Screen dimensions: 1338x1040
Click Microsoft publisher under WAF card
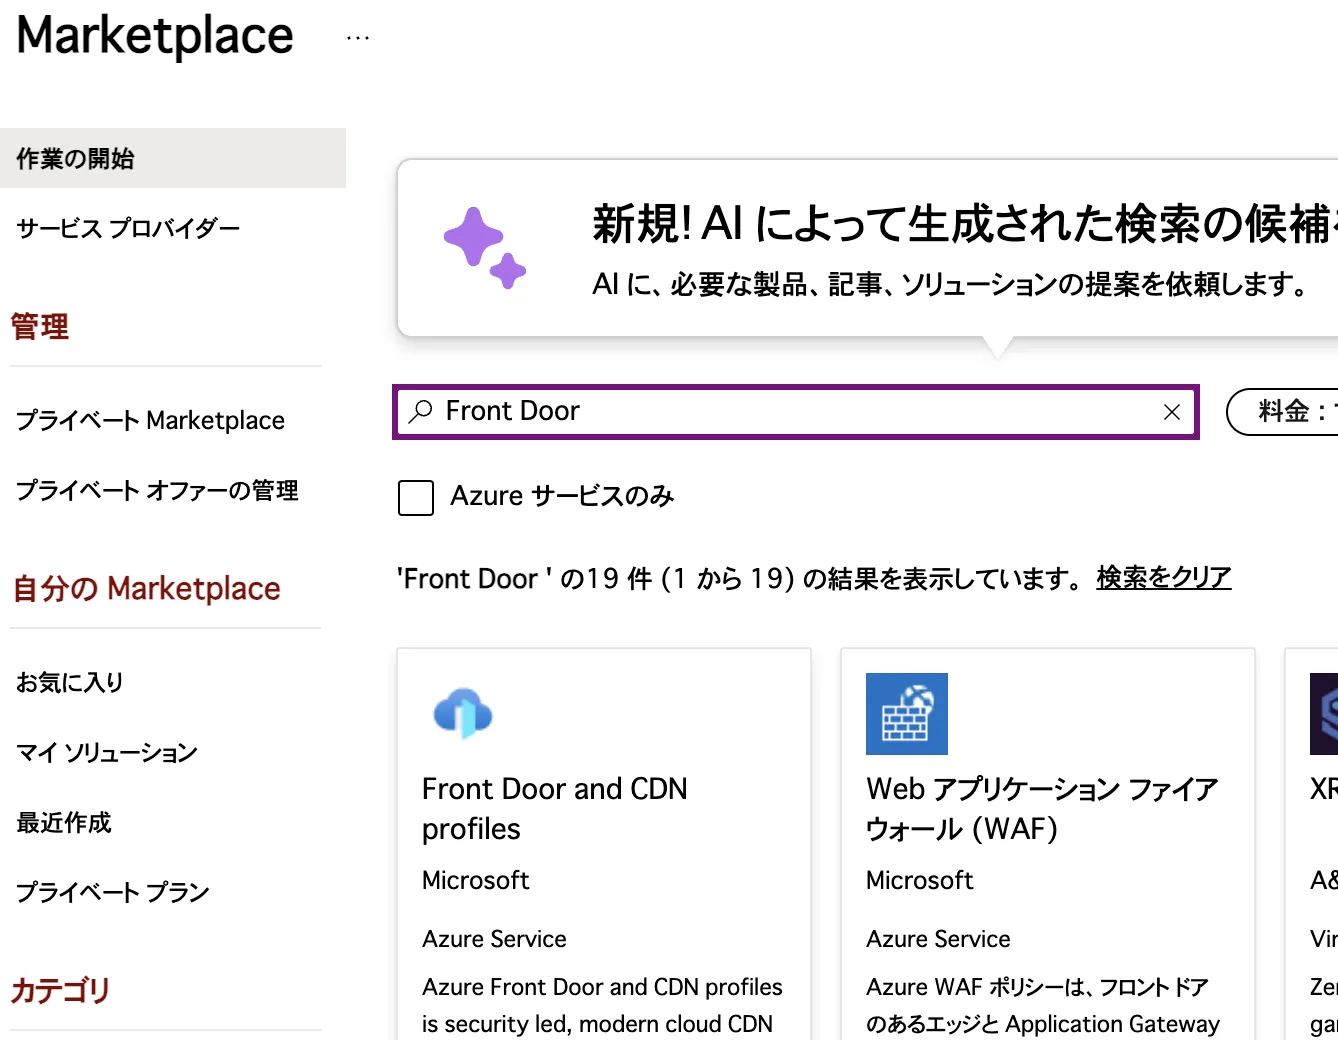pyautogui.click(x=920, y=880)
